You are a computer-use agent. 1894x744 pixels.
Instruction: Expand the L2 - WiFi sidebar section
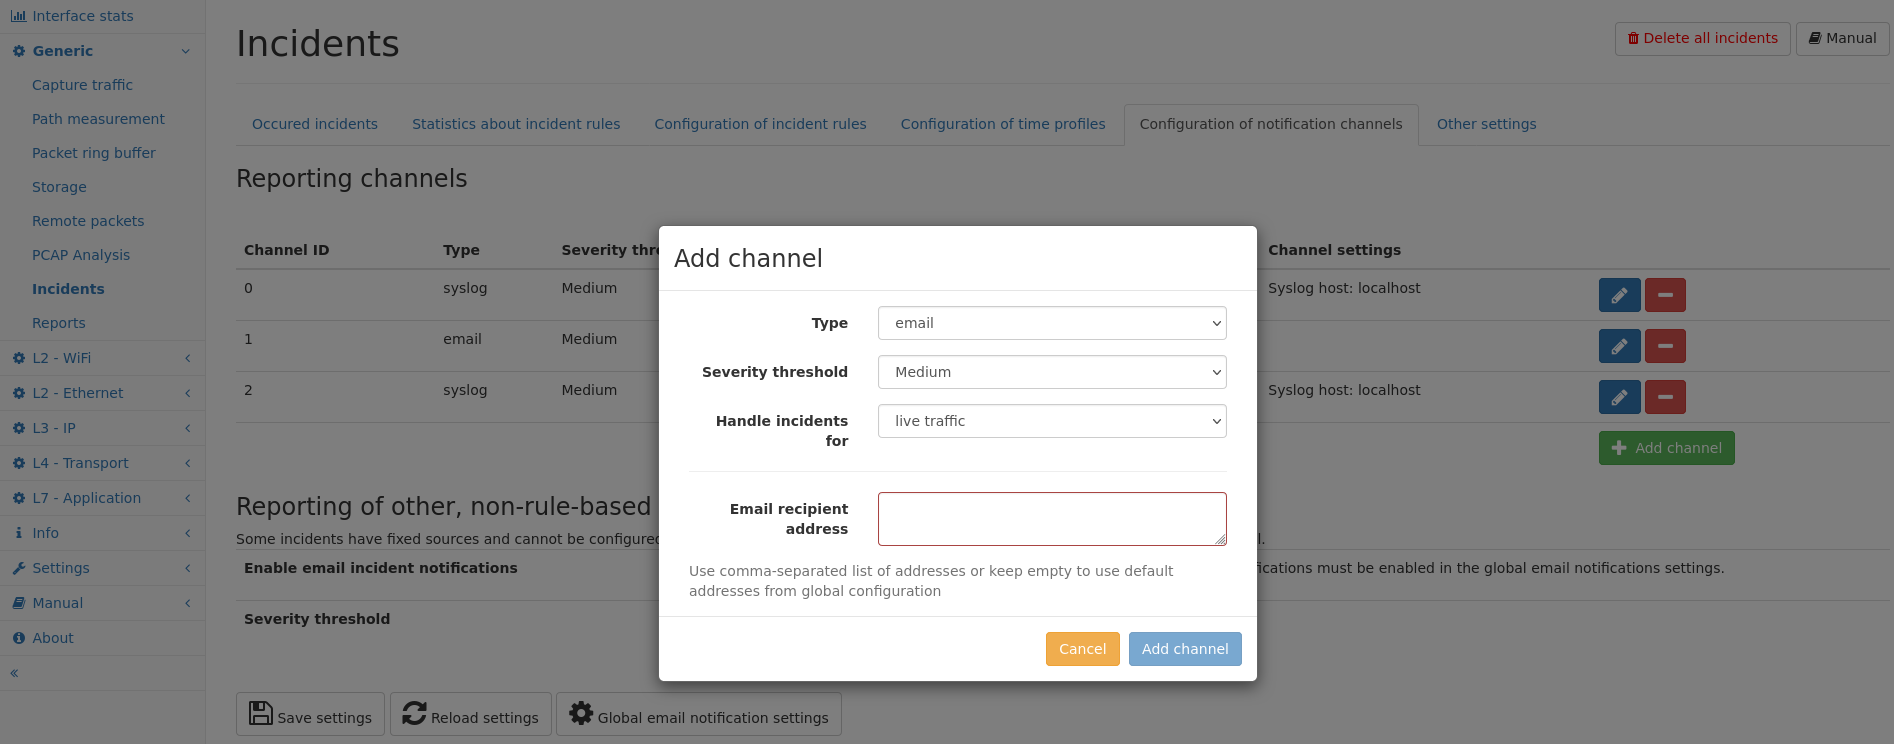click(x=102, y=358)
